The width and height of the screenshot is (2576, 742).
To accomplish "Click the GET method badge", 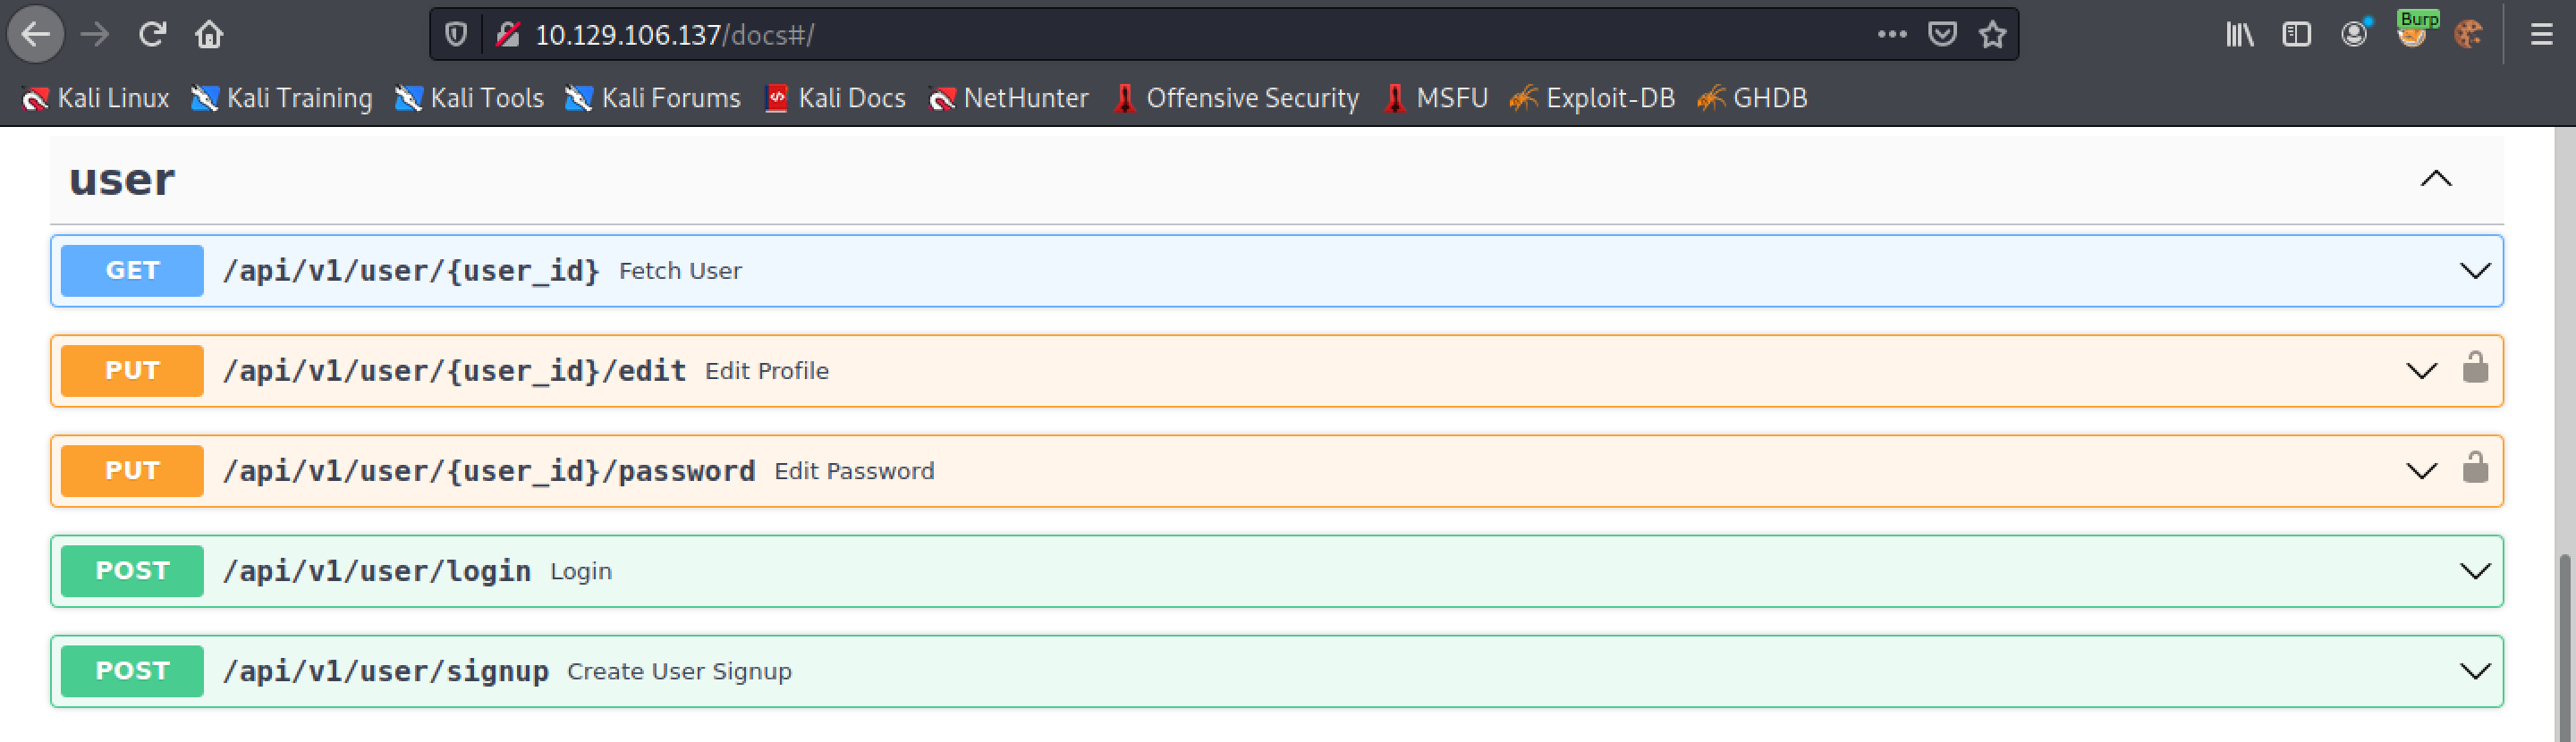I will click(x=132, y=271).
